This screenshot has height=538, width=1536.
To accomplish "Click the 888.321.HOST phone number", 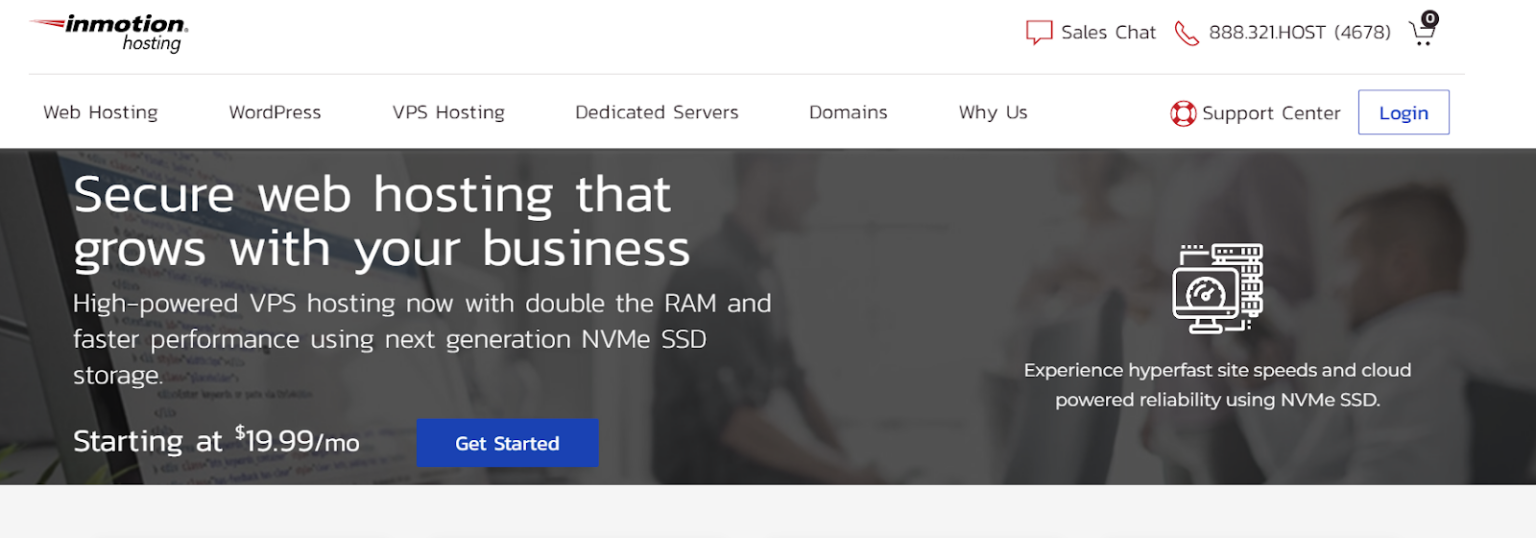I will click(x=1299, y=32).
